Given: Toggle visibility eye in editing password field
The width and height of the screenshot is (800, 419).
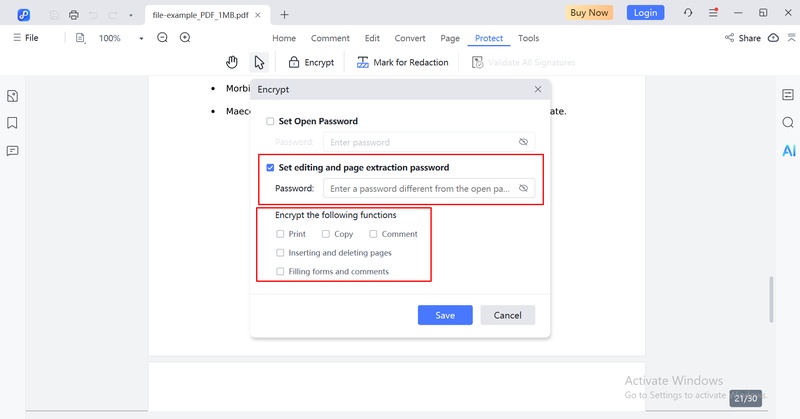Looking at the screenshot, I should click(x=523, y=188).
